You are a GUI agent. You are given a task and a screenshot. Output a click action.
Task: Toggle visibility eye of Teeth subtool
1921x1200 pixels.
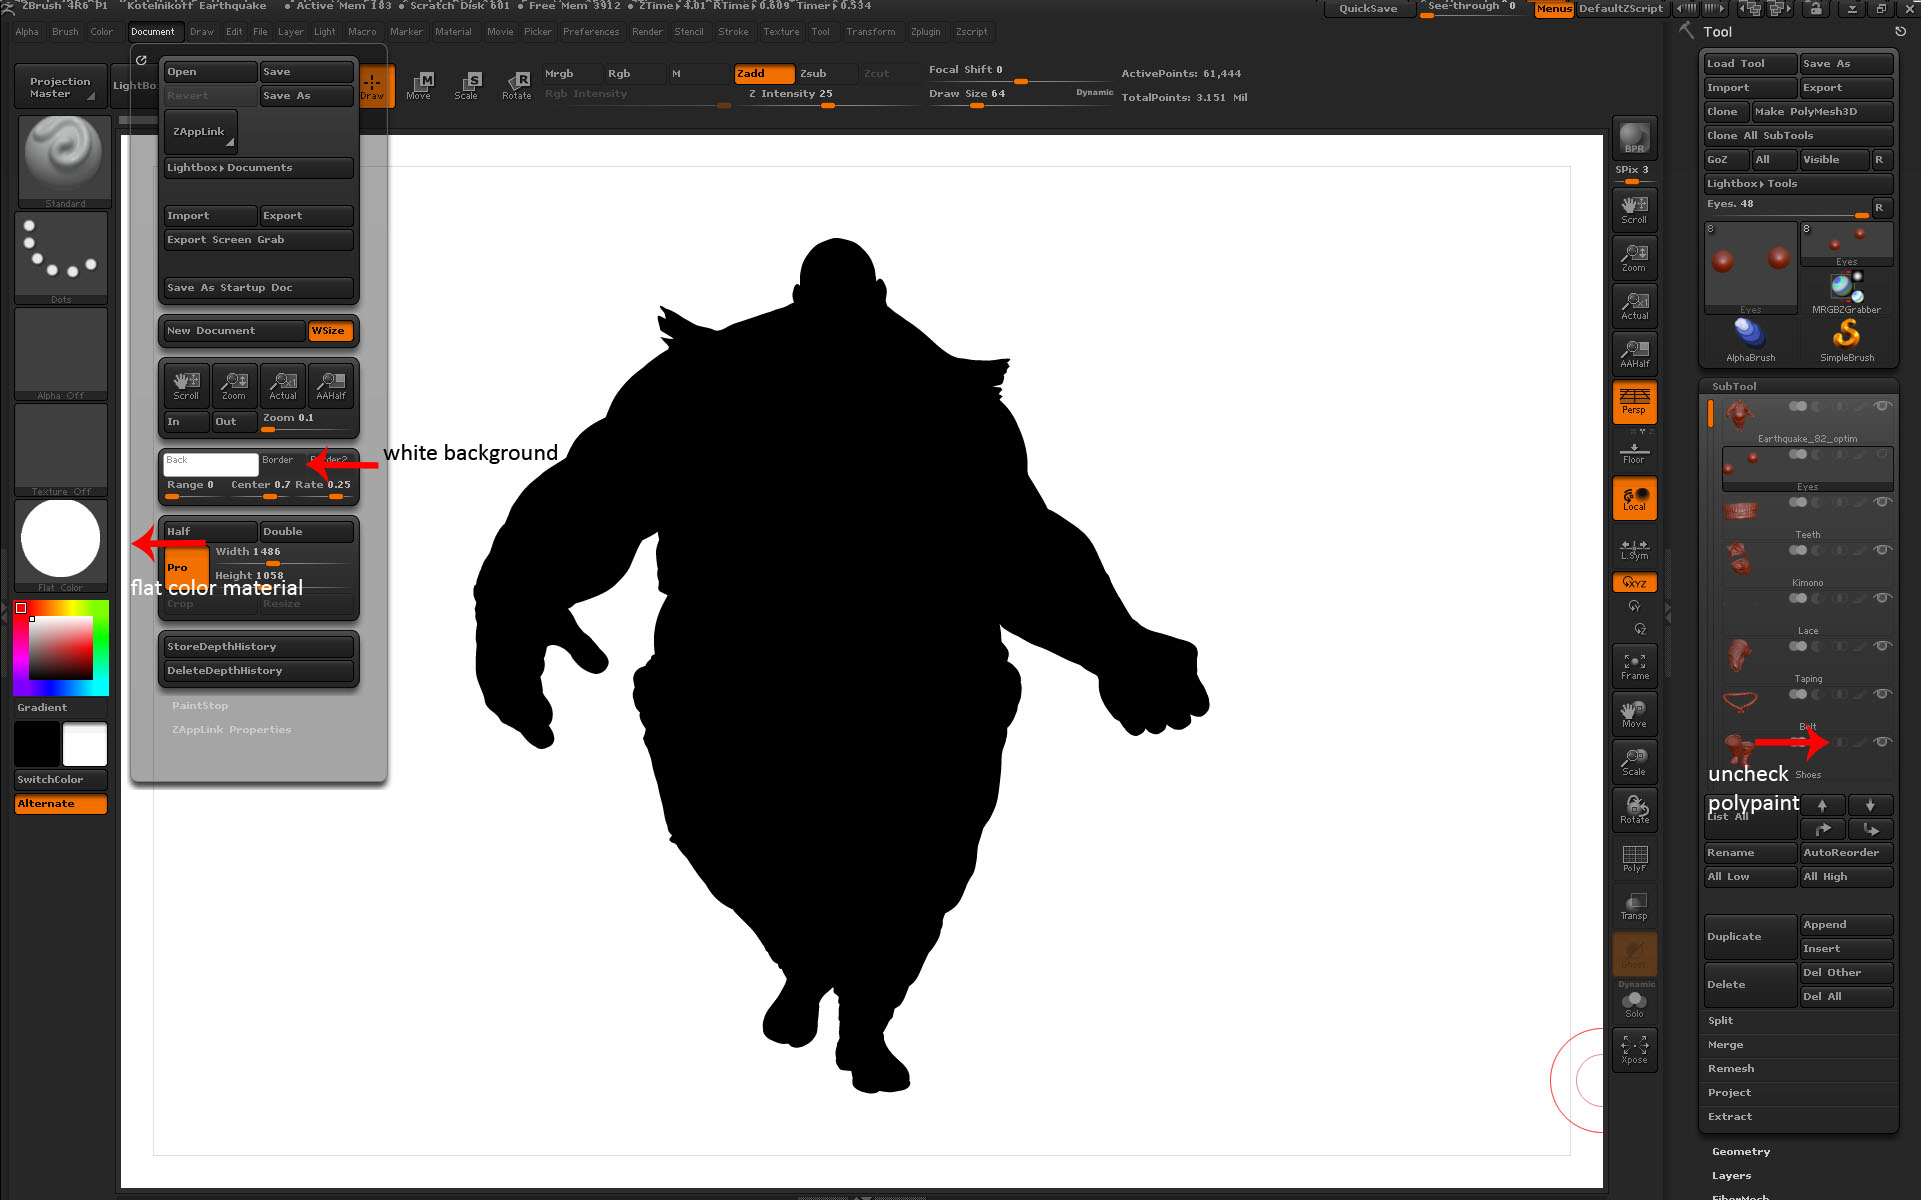pos(1882,502)
